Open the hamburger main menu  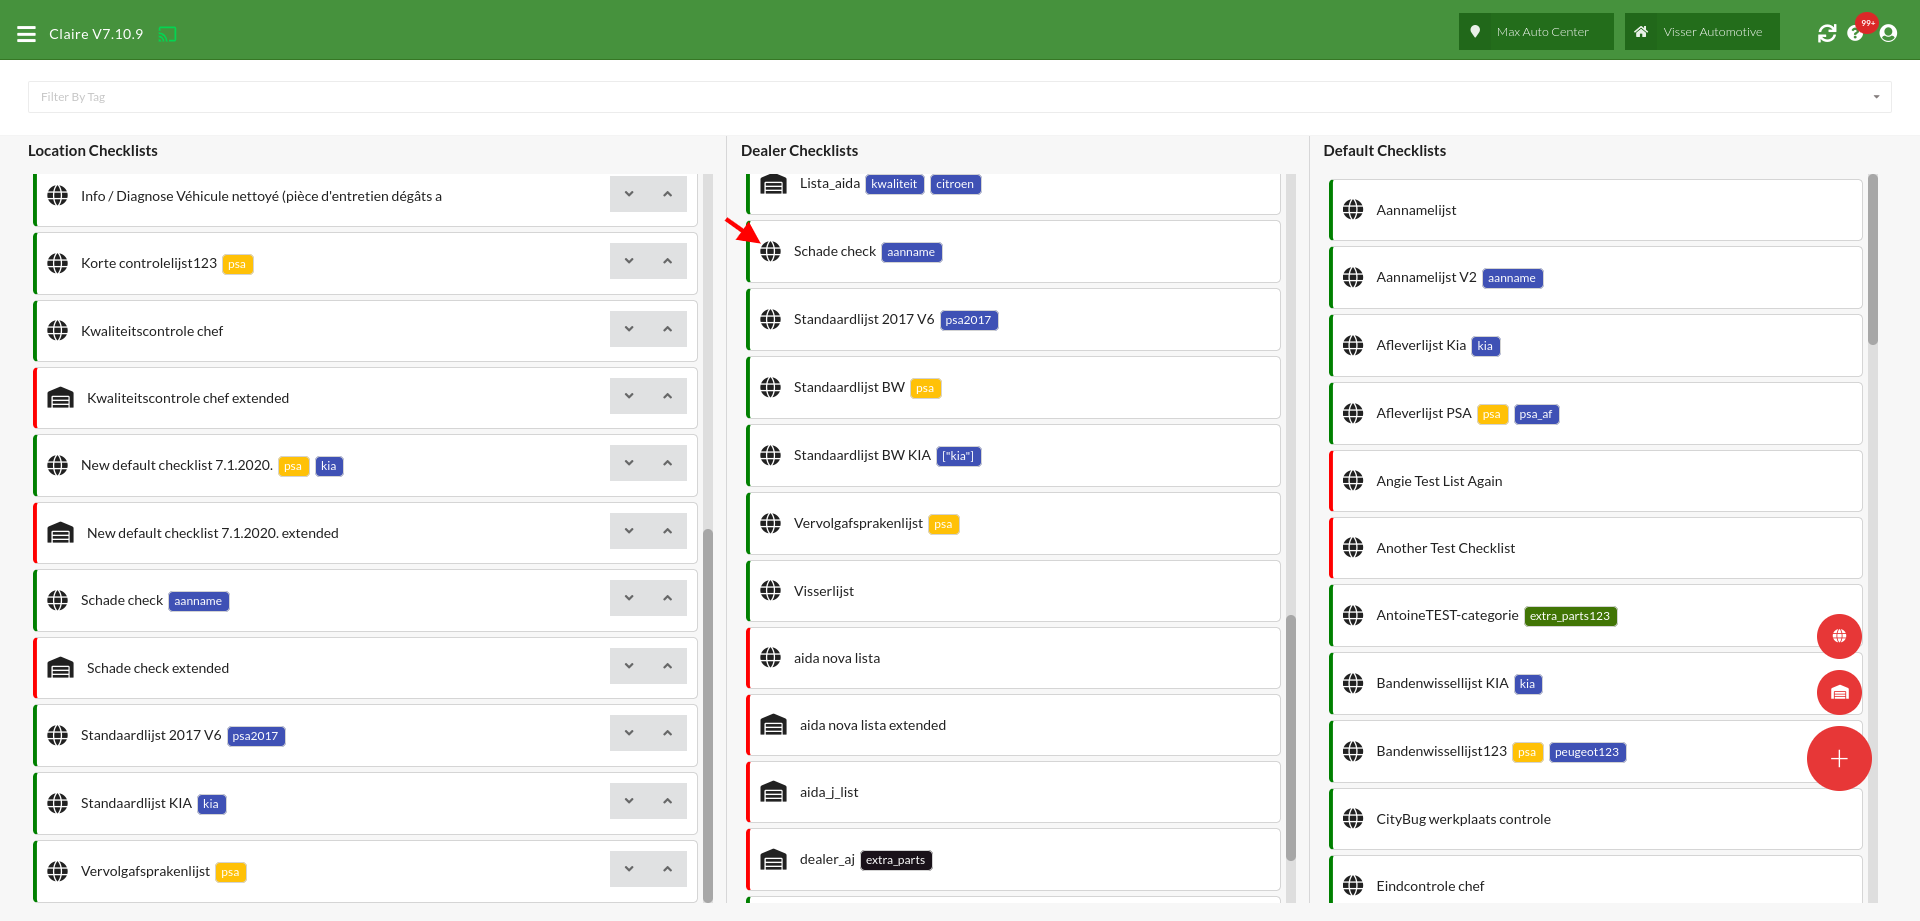[26, 34]
